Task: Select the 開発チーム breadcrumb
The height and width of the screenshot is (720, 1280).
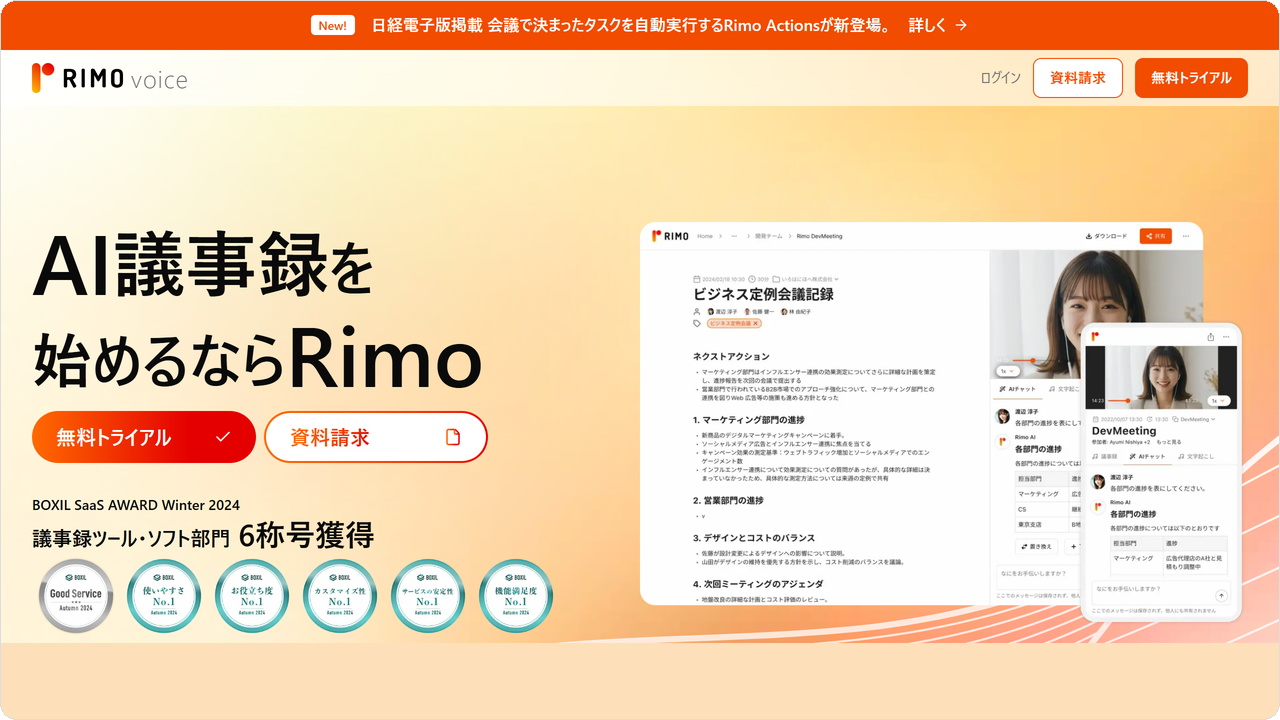Action: click(x=768, y=236)
